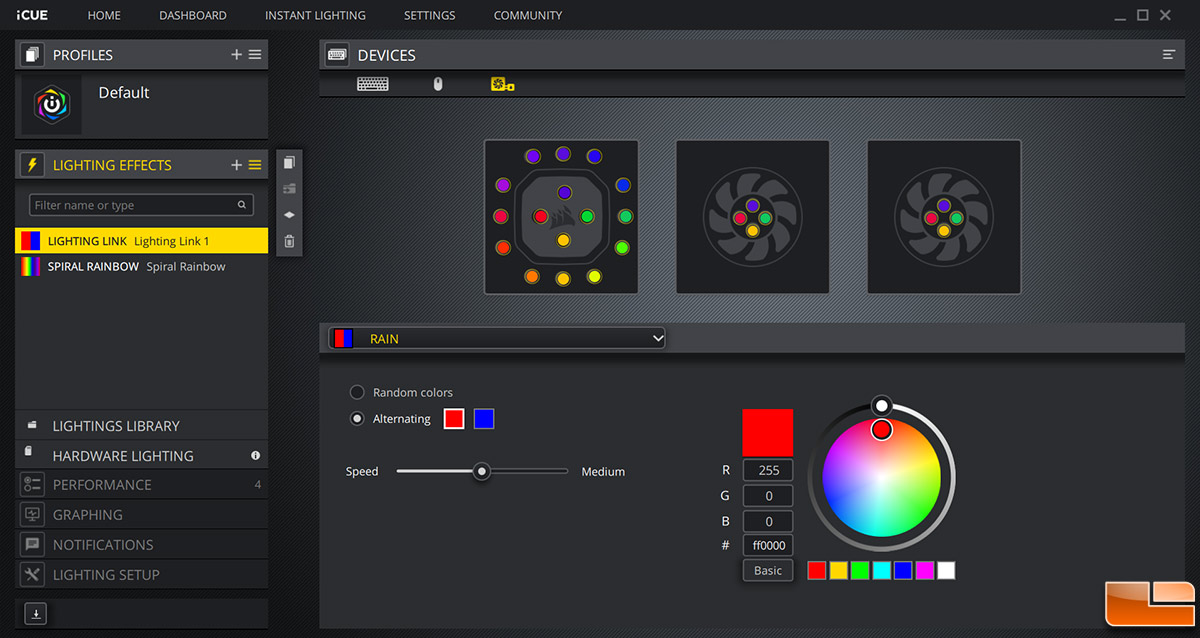Click the G value input field
This screenshot has width=1200, height=638.
coord(768,496)
